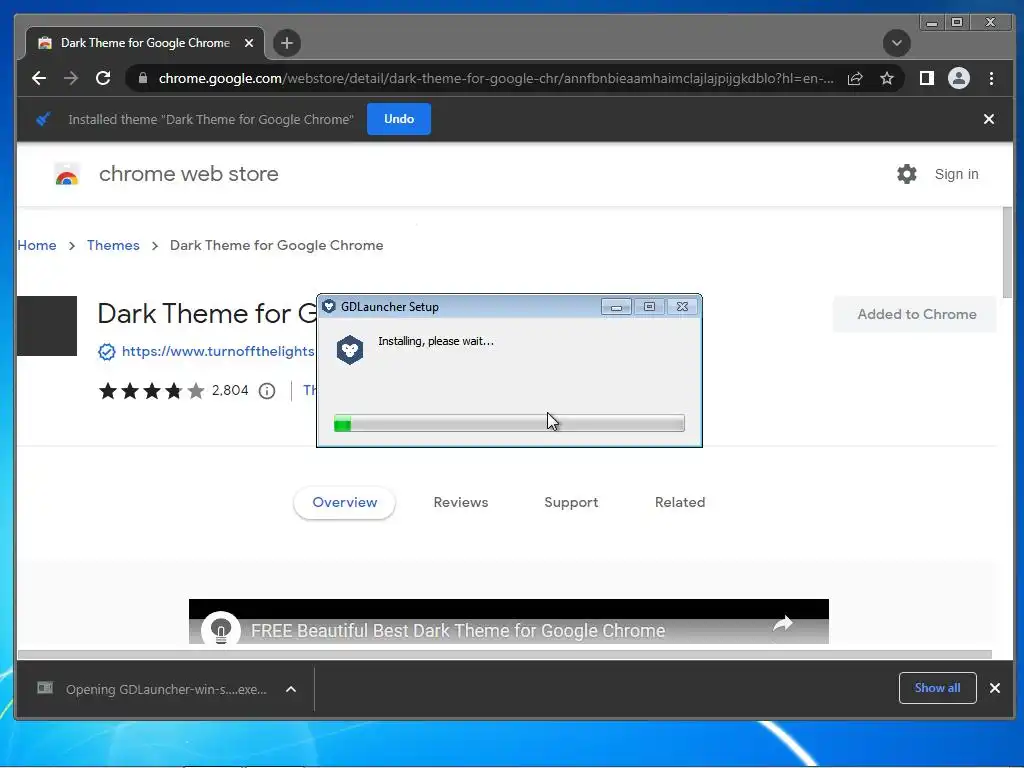
Task: Switch to the Reviews tab
Action: [x=460, y=503]
